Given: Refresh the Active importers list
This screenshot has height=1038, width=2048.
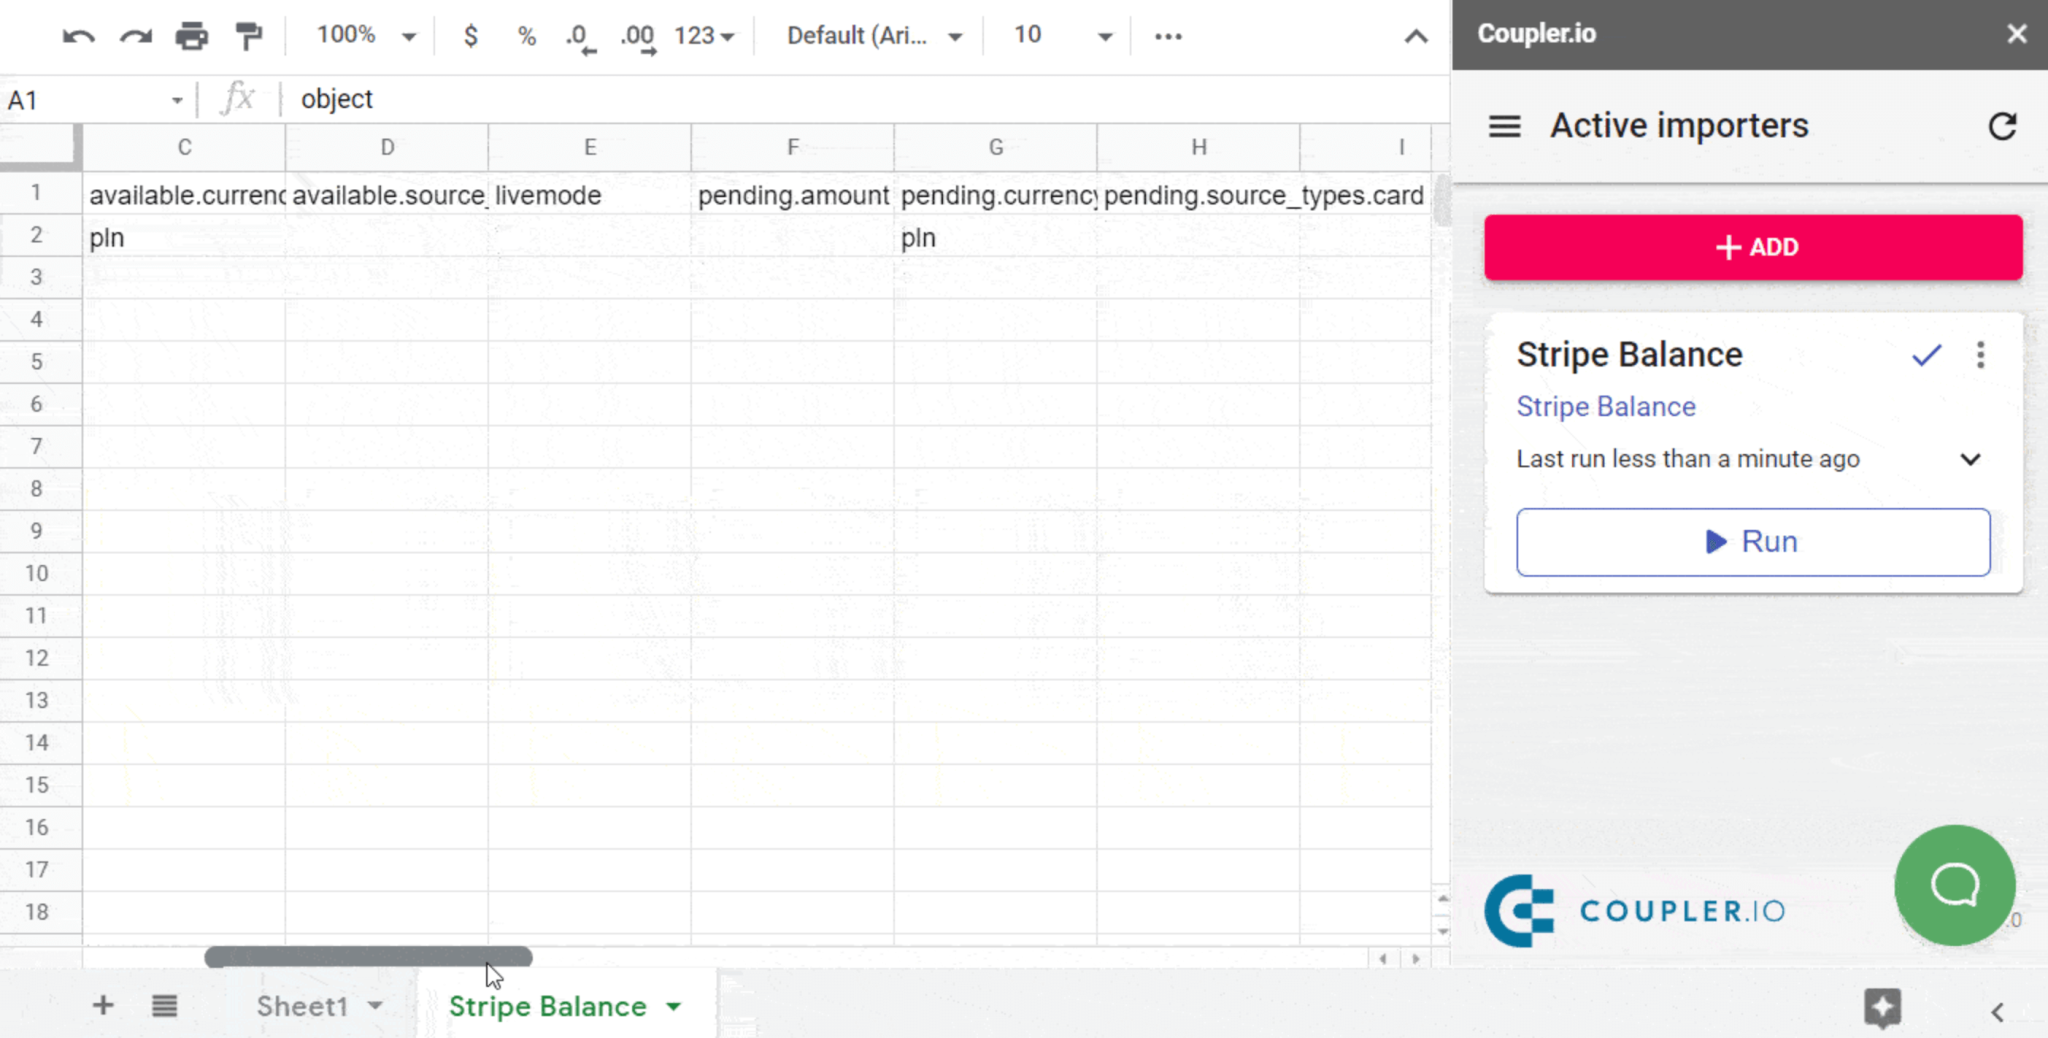Looking at the screenshot, I should (2002, 127).
